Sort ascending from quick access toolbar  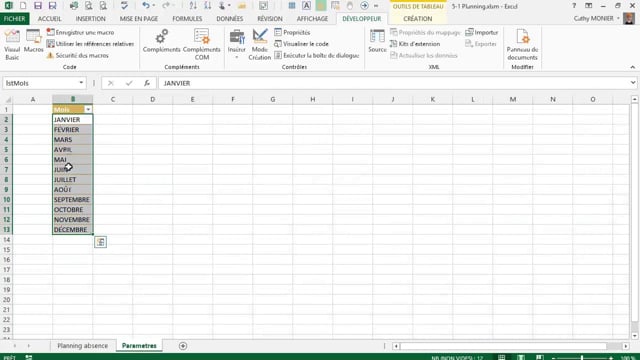click(193, 6)
